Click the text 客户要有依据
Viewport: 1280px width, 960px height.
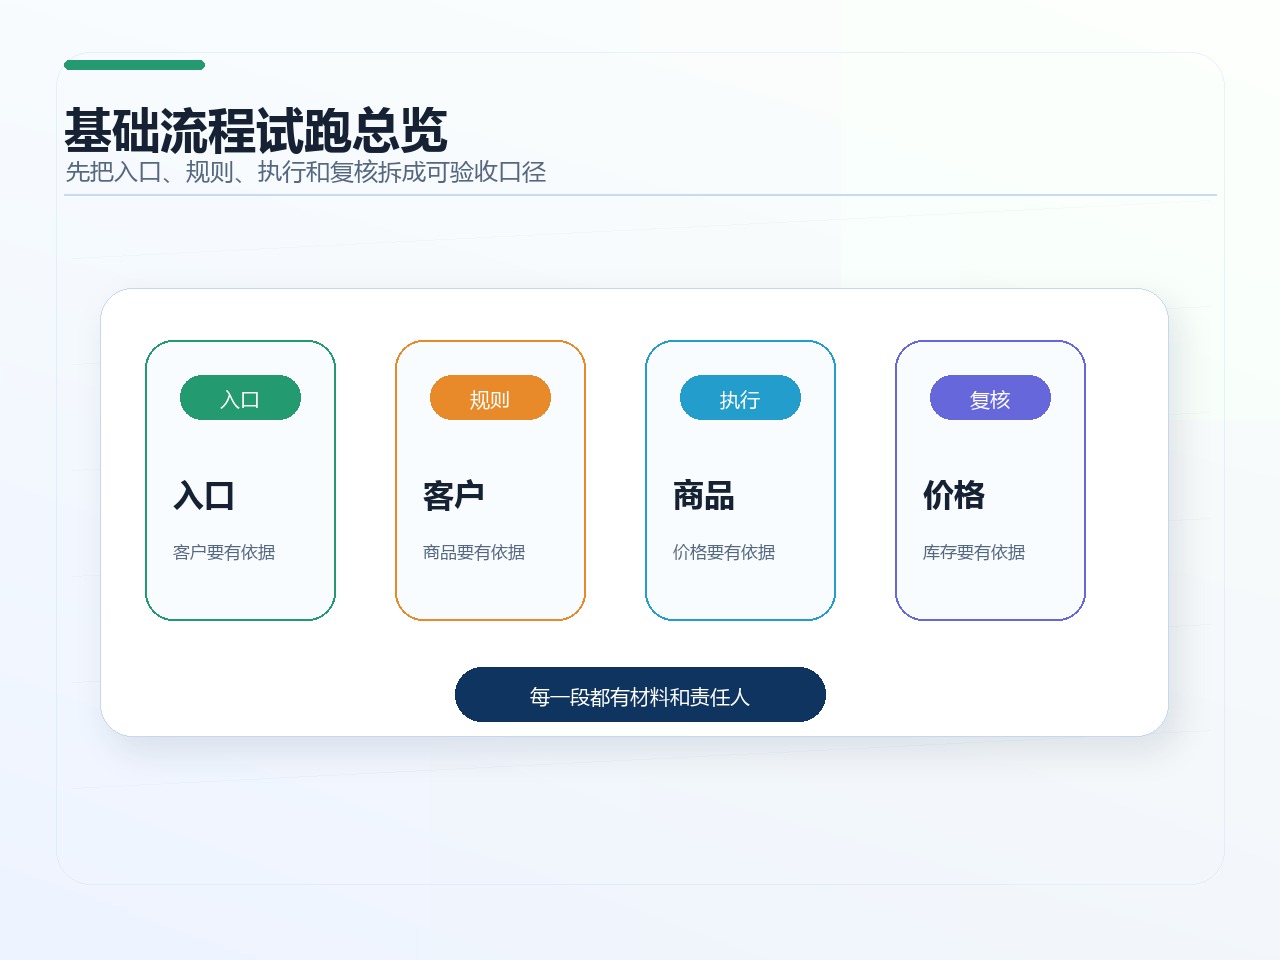pyautogui.click(x=224, y=552)
